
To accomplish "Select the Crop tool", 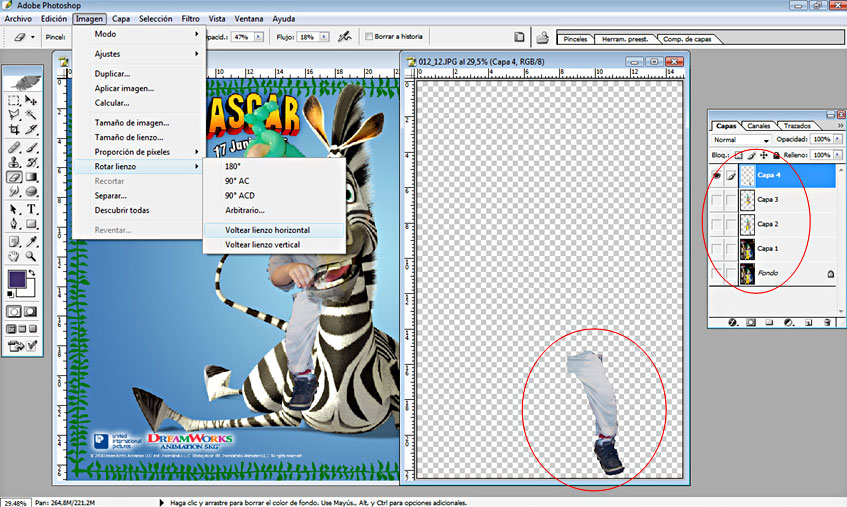I will (x=14, y=129).
